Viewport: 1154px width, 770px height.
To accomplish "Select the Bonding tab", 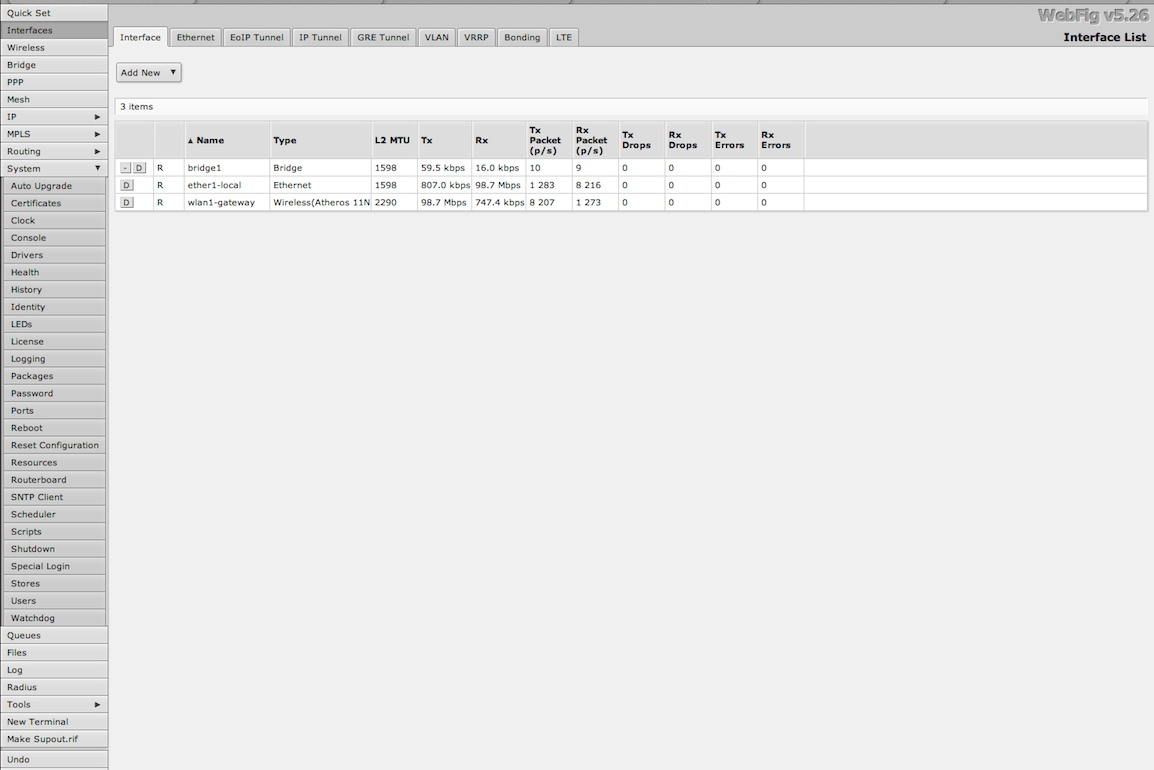I will [521, 37].
